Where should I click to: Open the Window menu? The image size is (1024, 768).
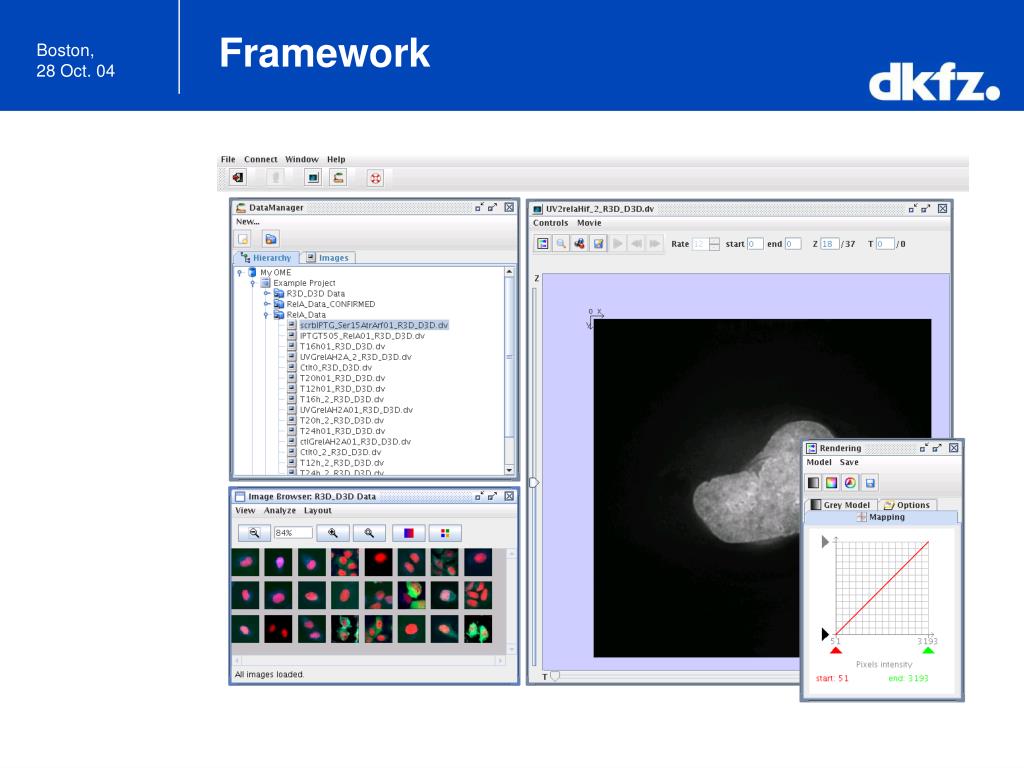point(302,159)
